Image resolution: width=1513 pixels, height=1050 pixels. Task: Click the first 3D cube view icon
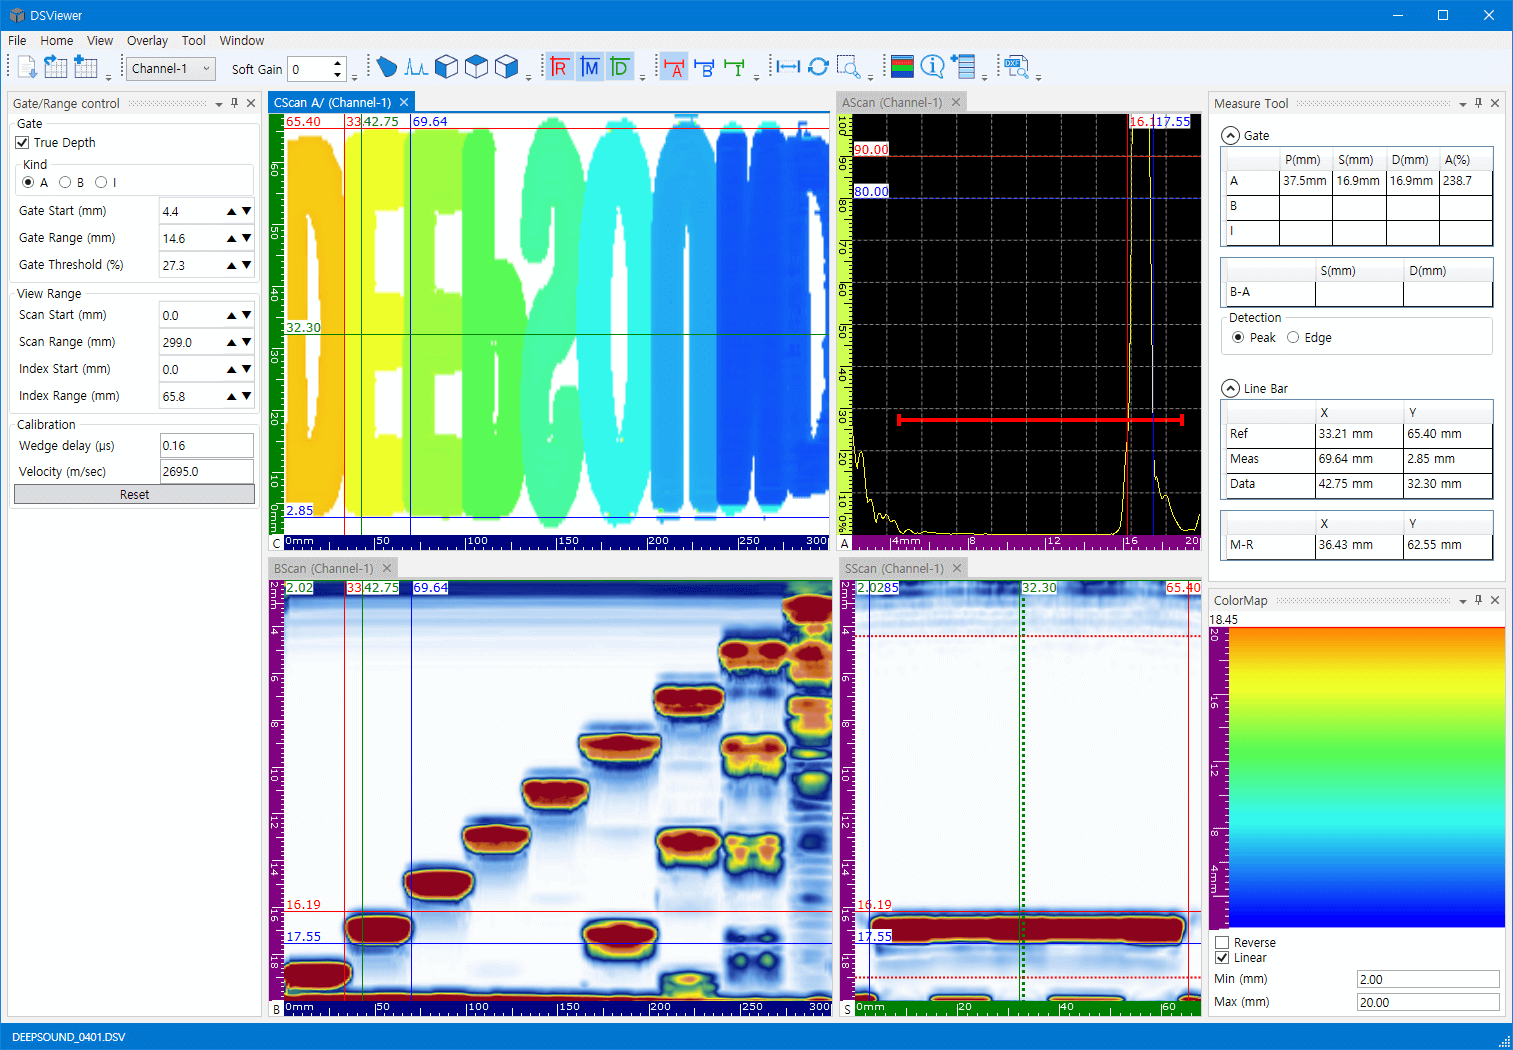click(447, 67)
